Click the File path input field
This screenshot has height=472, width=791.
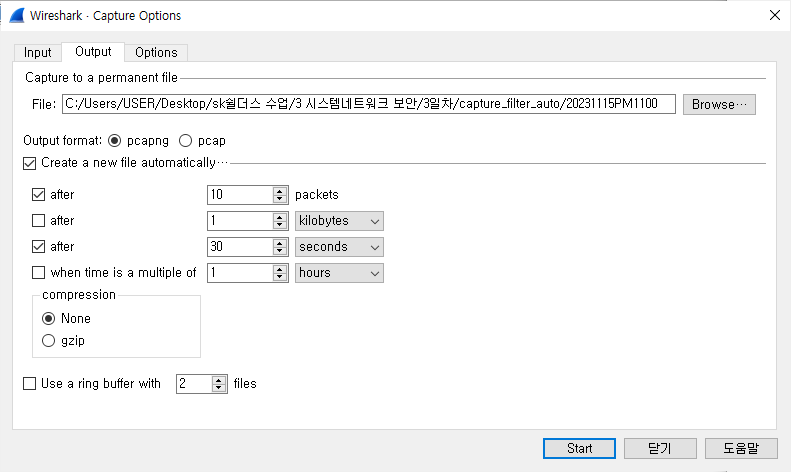tap(369, 104)
